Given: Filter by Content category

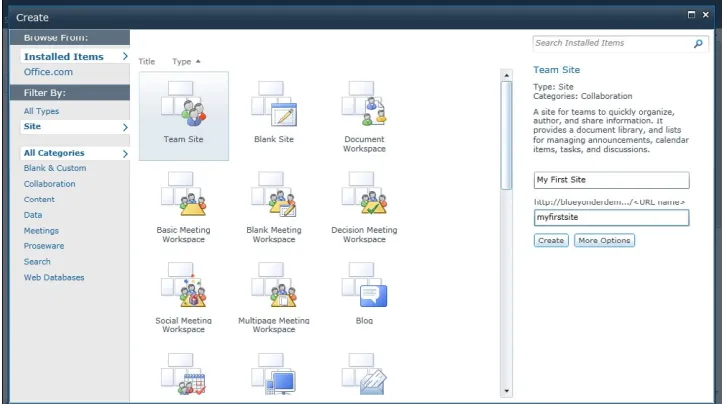Looking at the screenshot, I should point(39,199).
